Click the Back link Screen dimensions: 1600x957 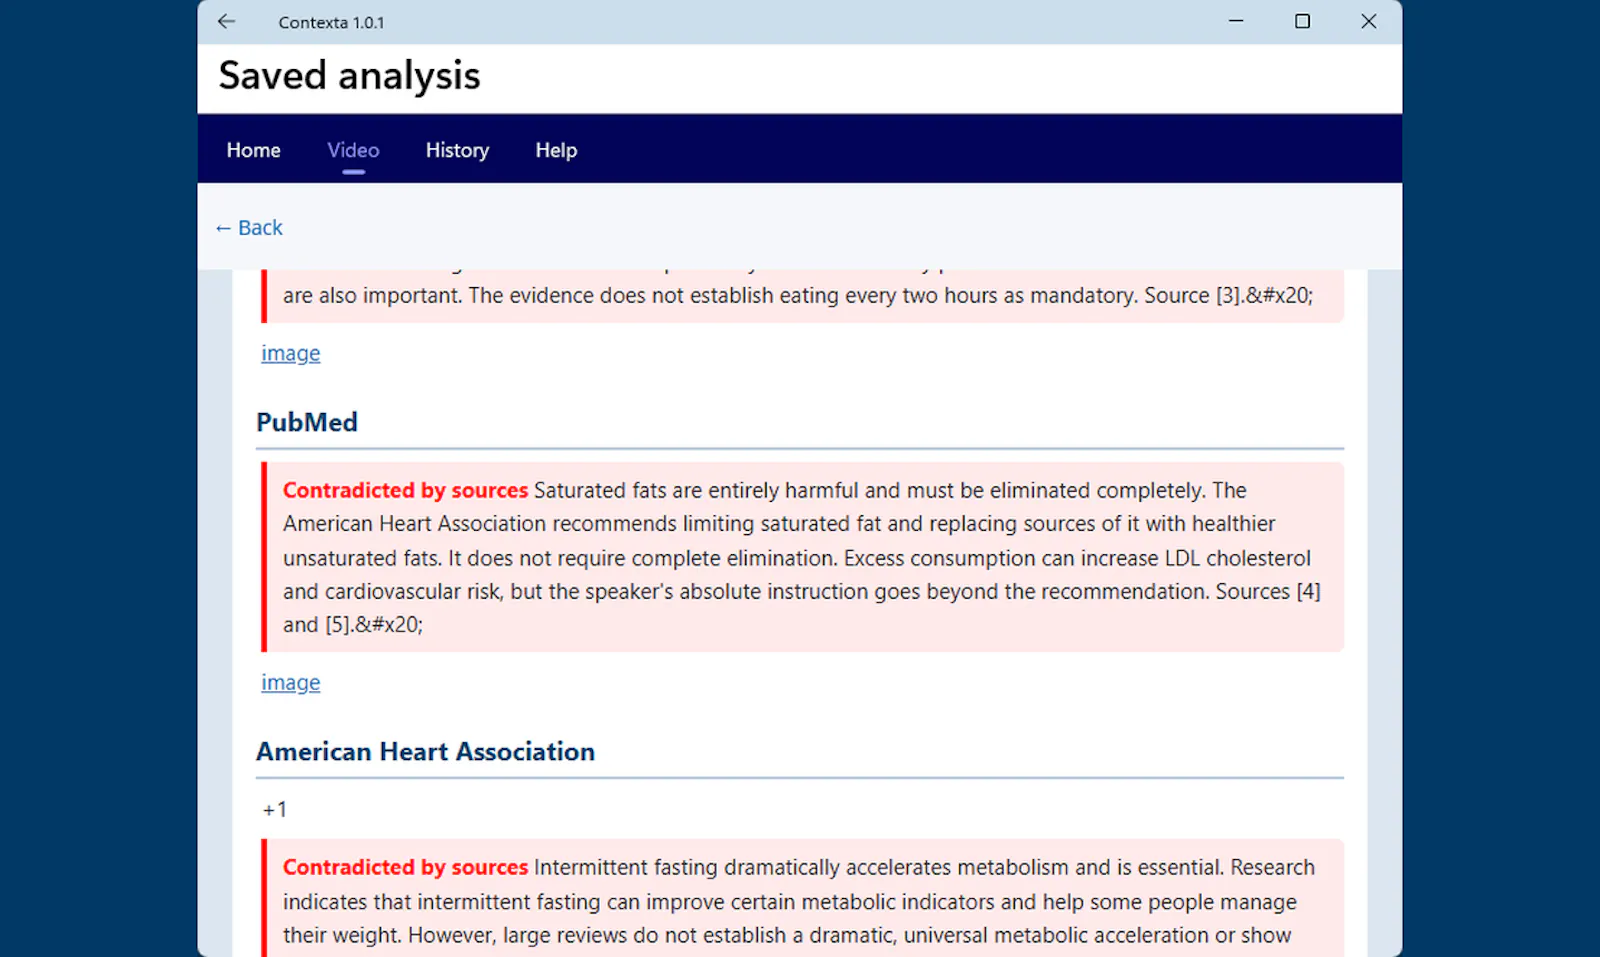(249, 228)
